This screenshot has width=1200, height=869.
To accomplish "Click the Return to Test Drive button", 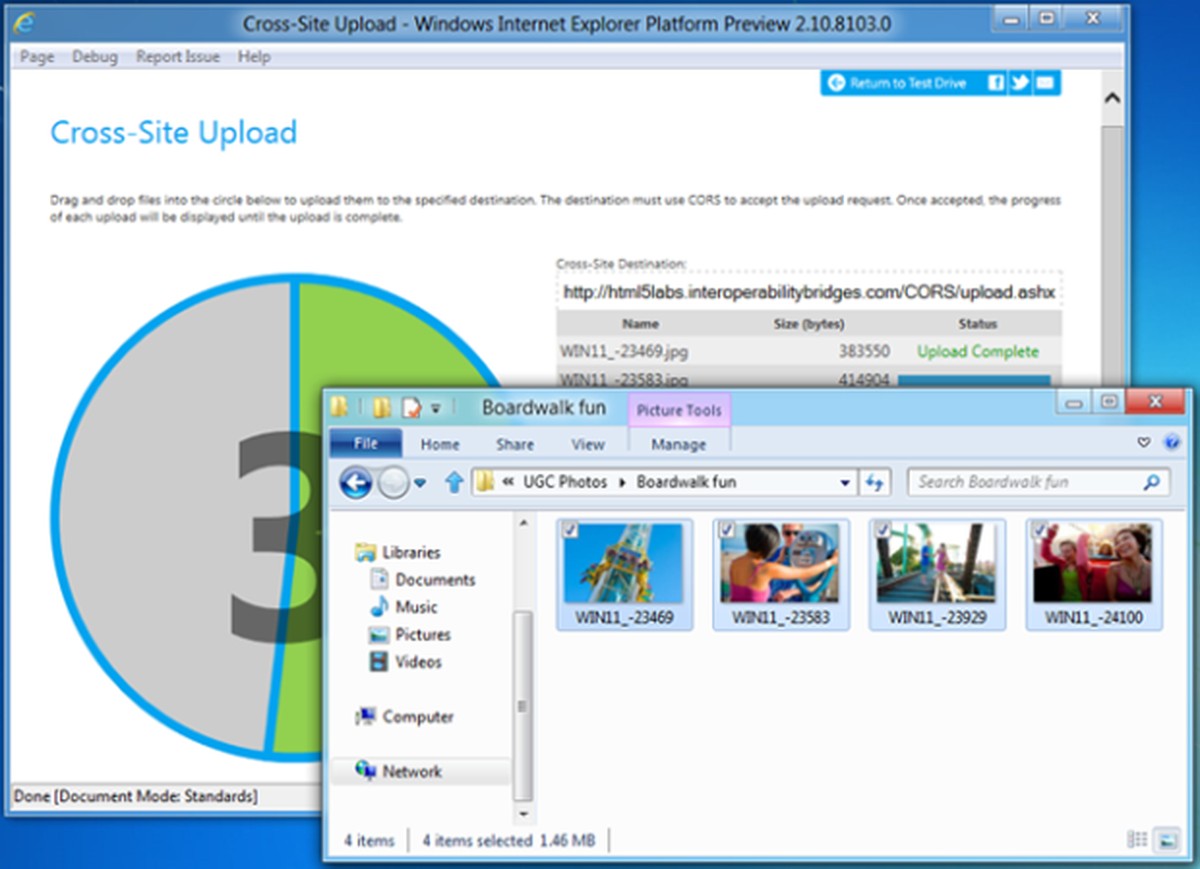I will pyautogui.click(x=898, y=83).
